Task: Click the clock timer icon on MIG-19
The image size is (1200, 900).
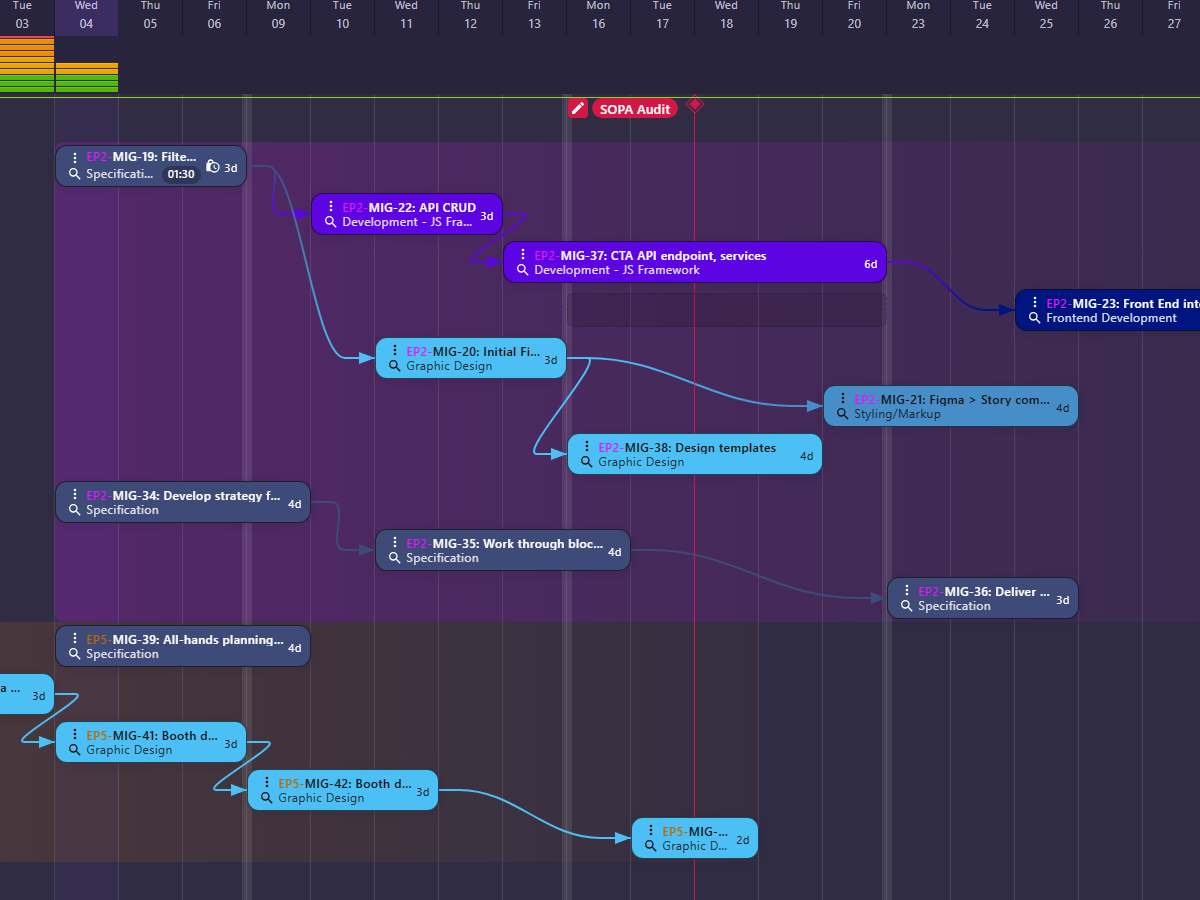Action: coord(210,166)
